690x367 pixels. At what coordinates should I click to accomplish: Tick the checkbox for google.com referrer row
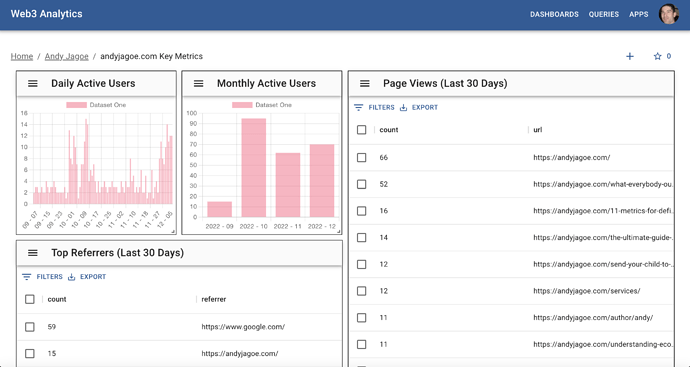[29, 327]
